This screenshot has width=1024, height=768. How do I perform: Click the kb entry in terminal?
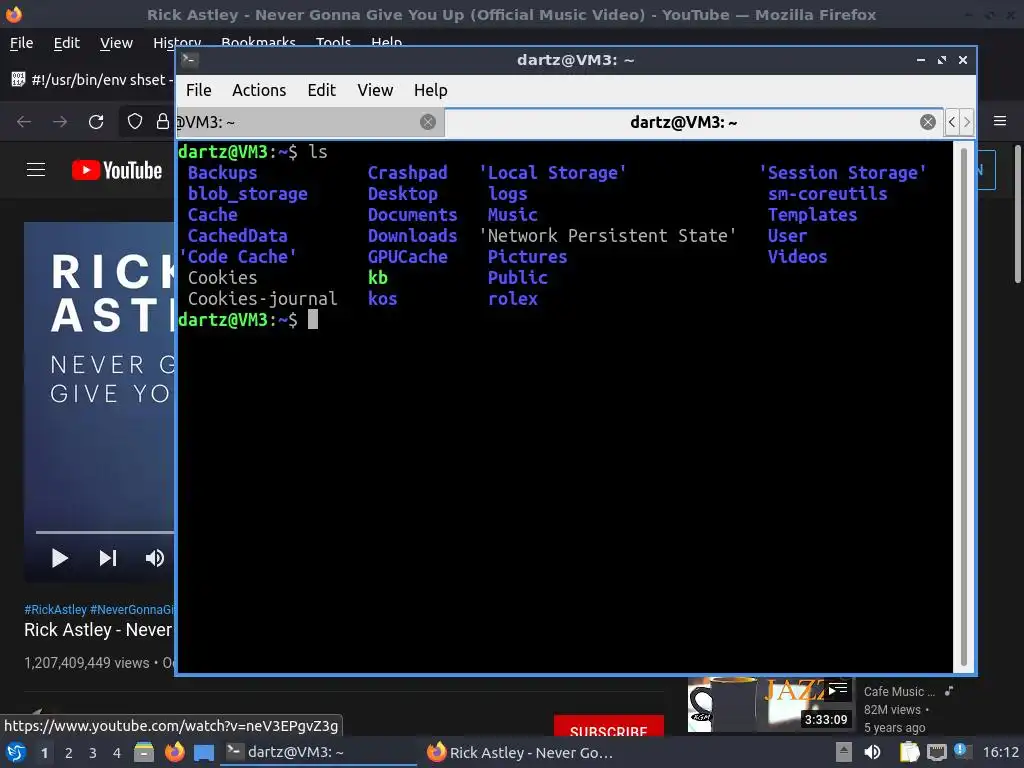(x=377, y=278)
